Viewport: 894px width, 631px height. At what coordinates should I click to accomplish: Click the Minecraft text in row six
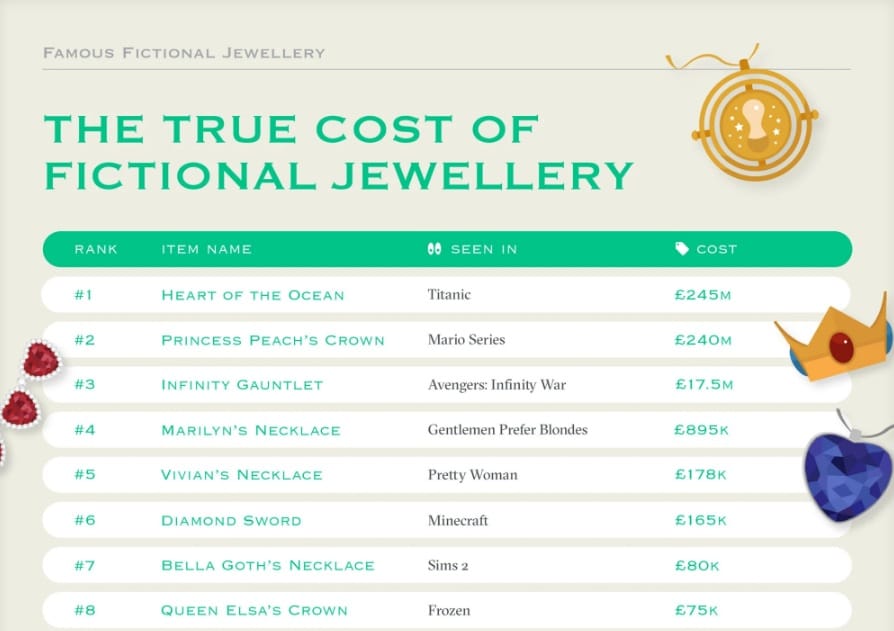458,520
